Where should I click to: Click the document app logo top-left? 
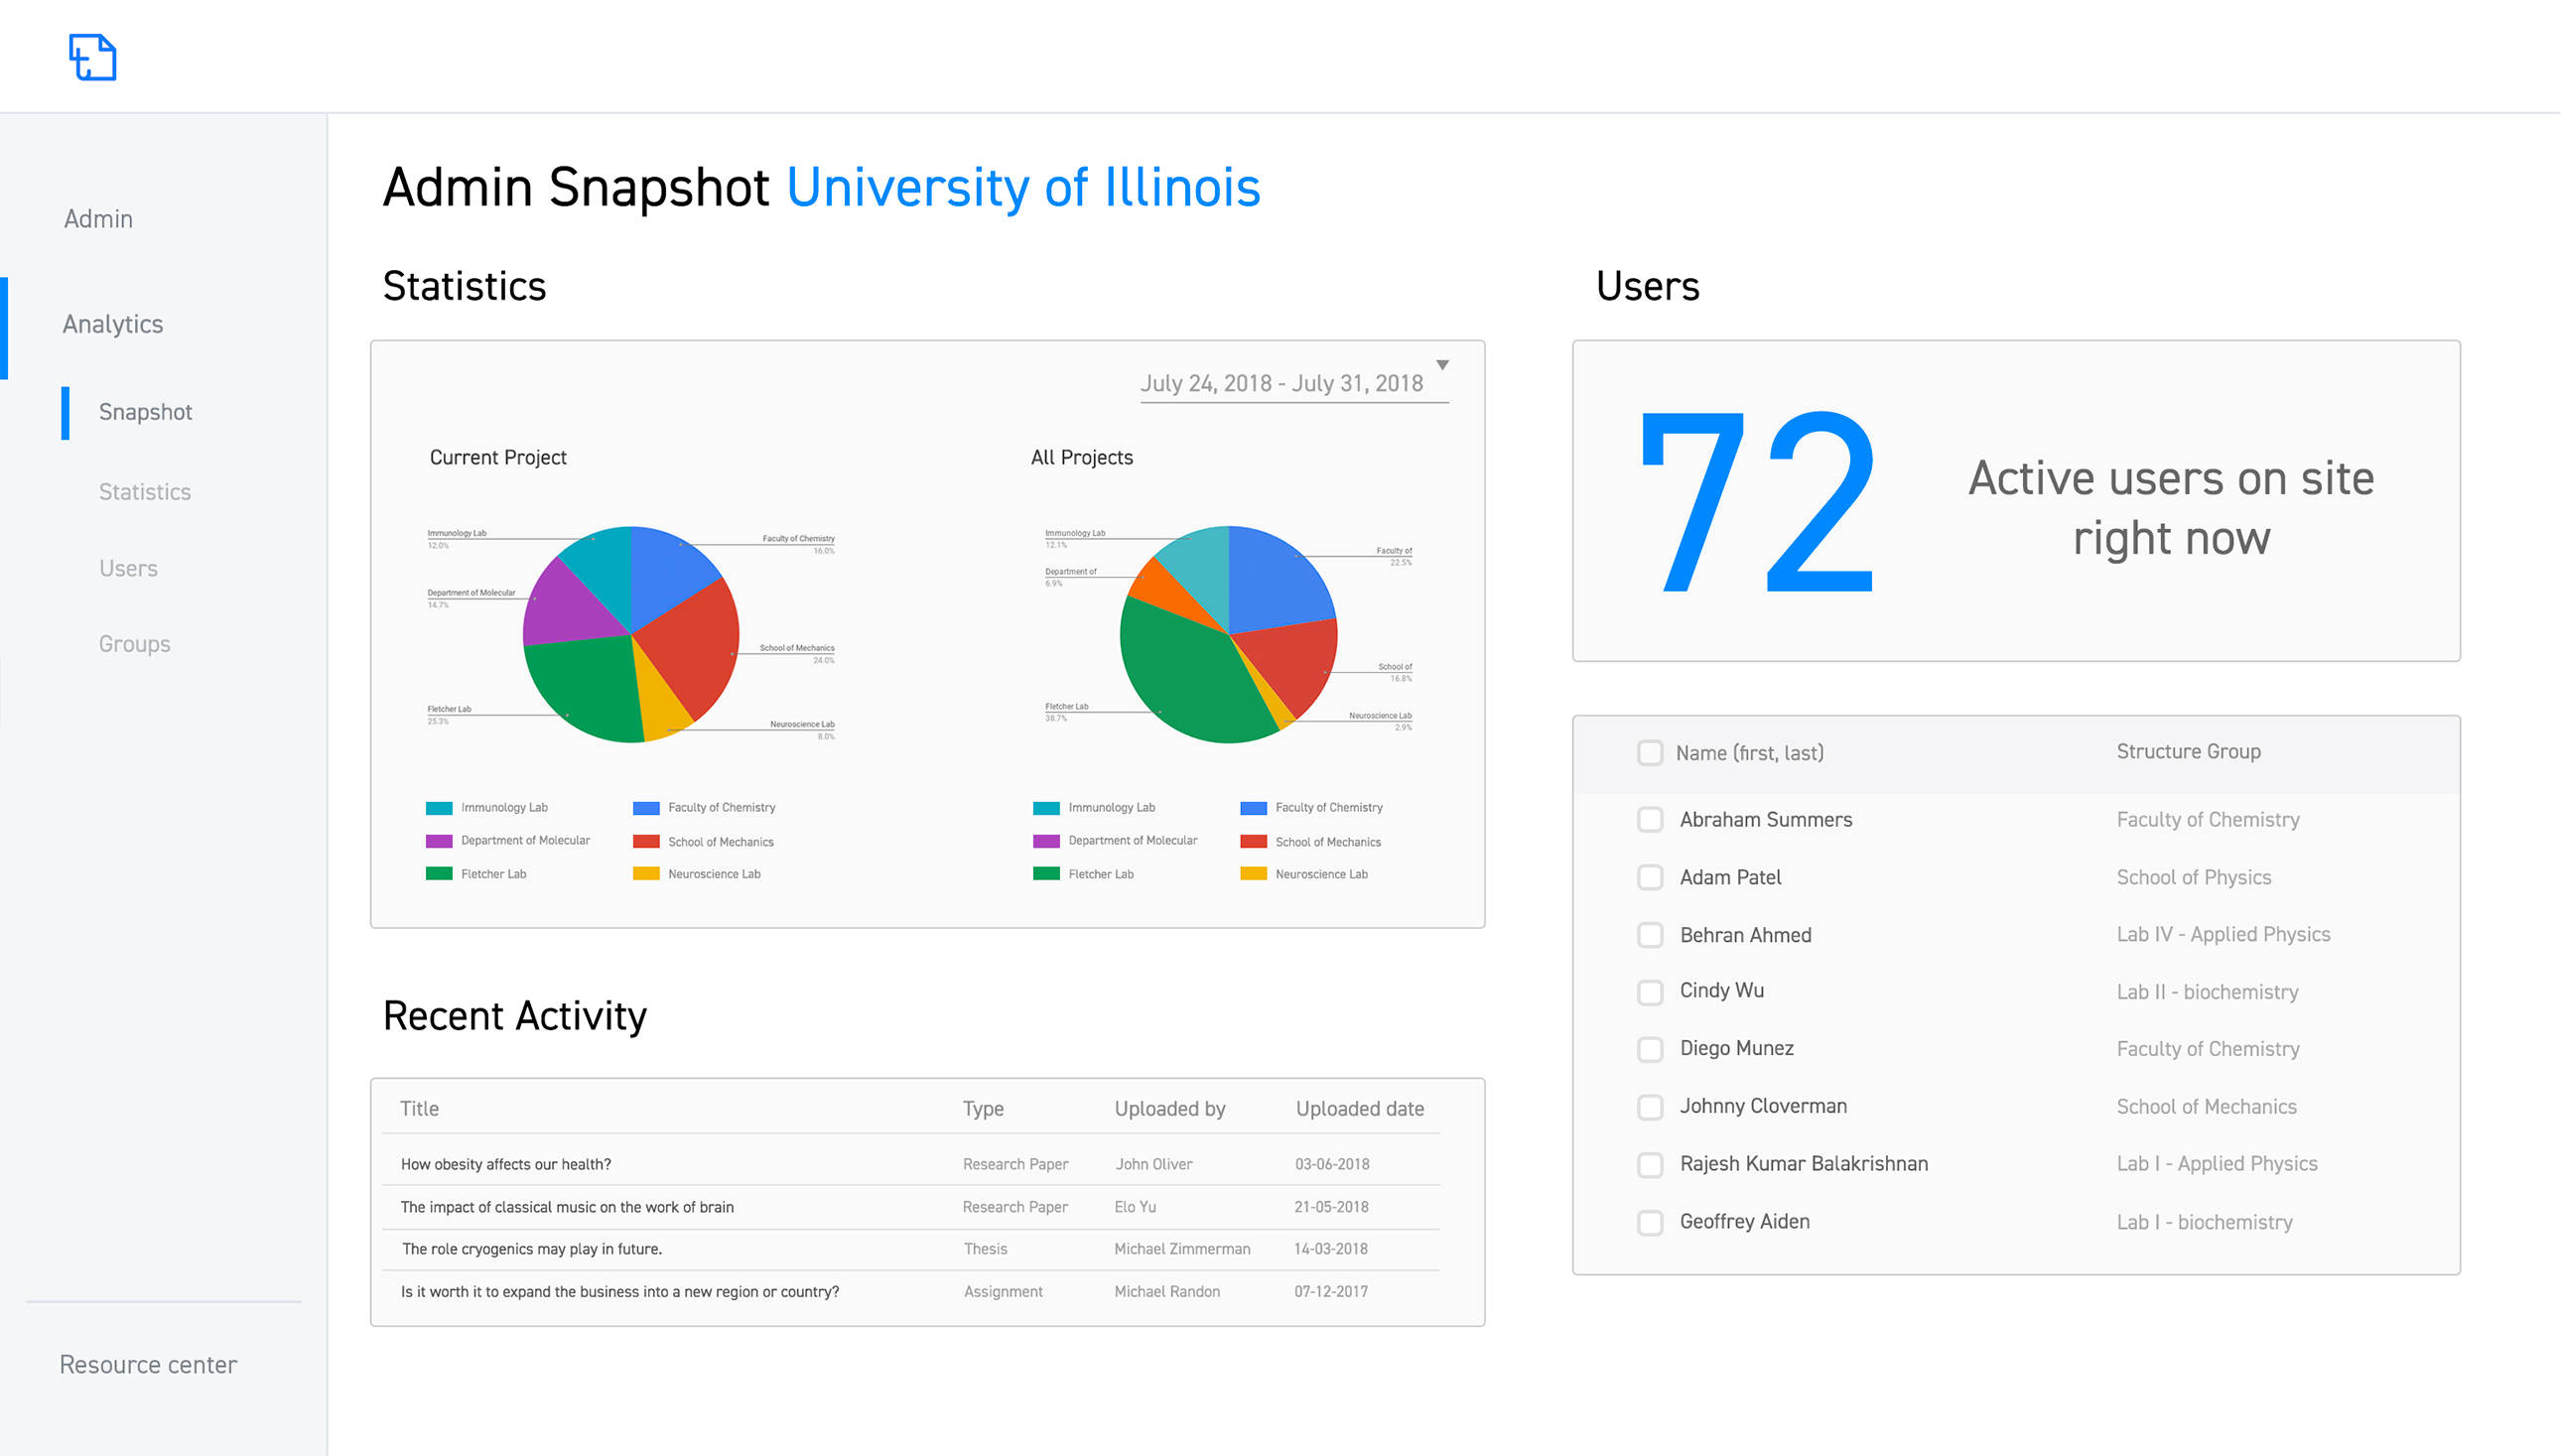pyautogui.click(x=92, y=57)
